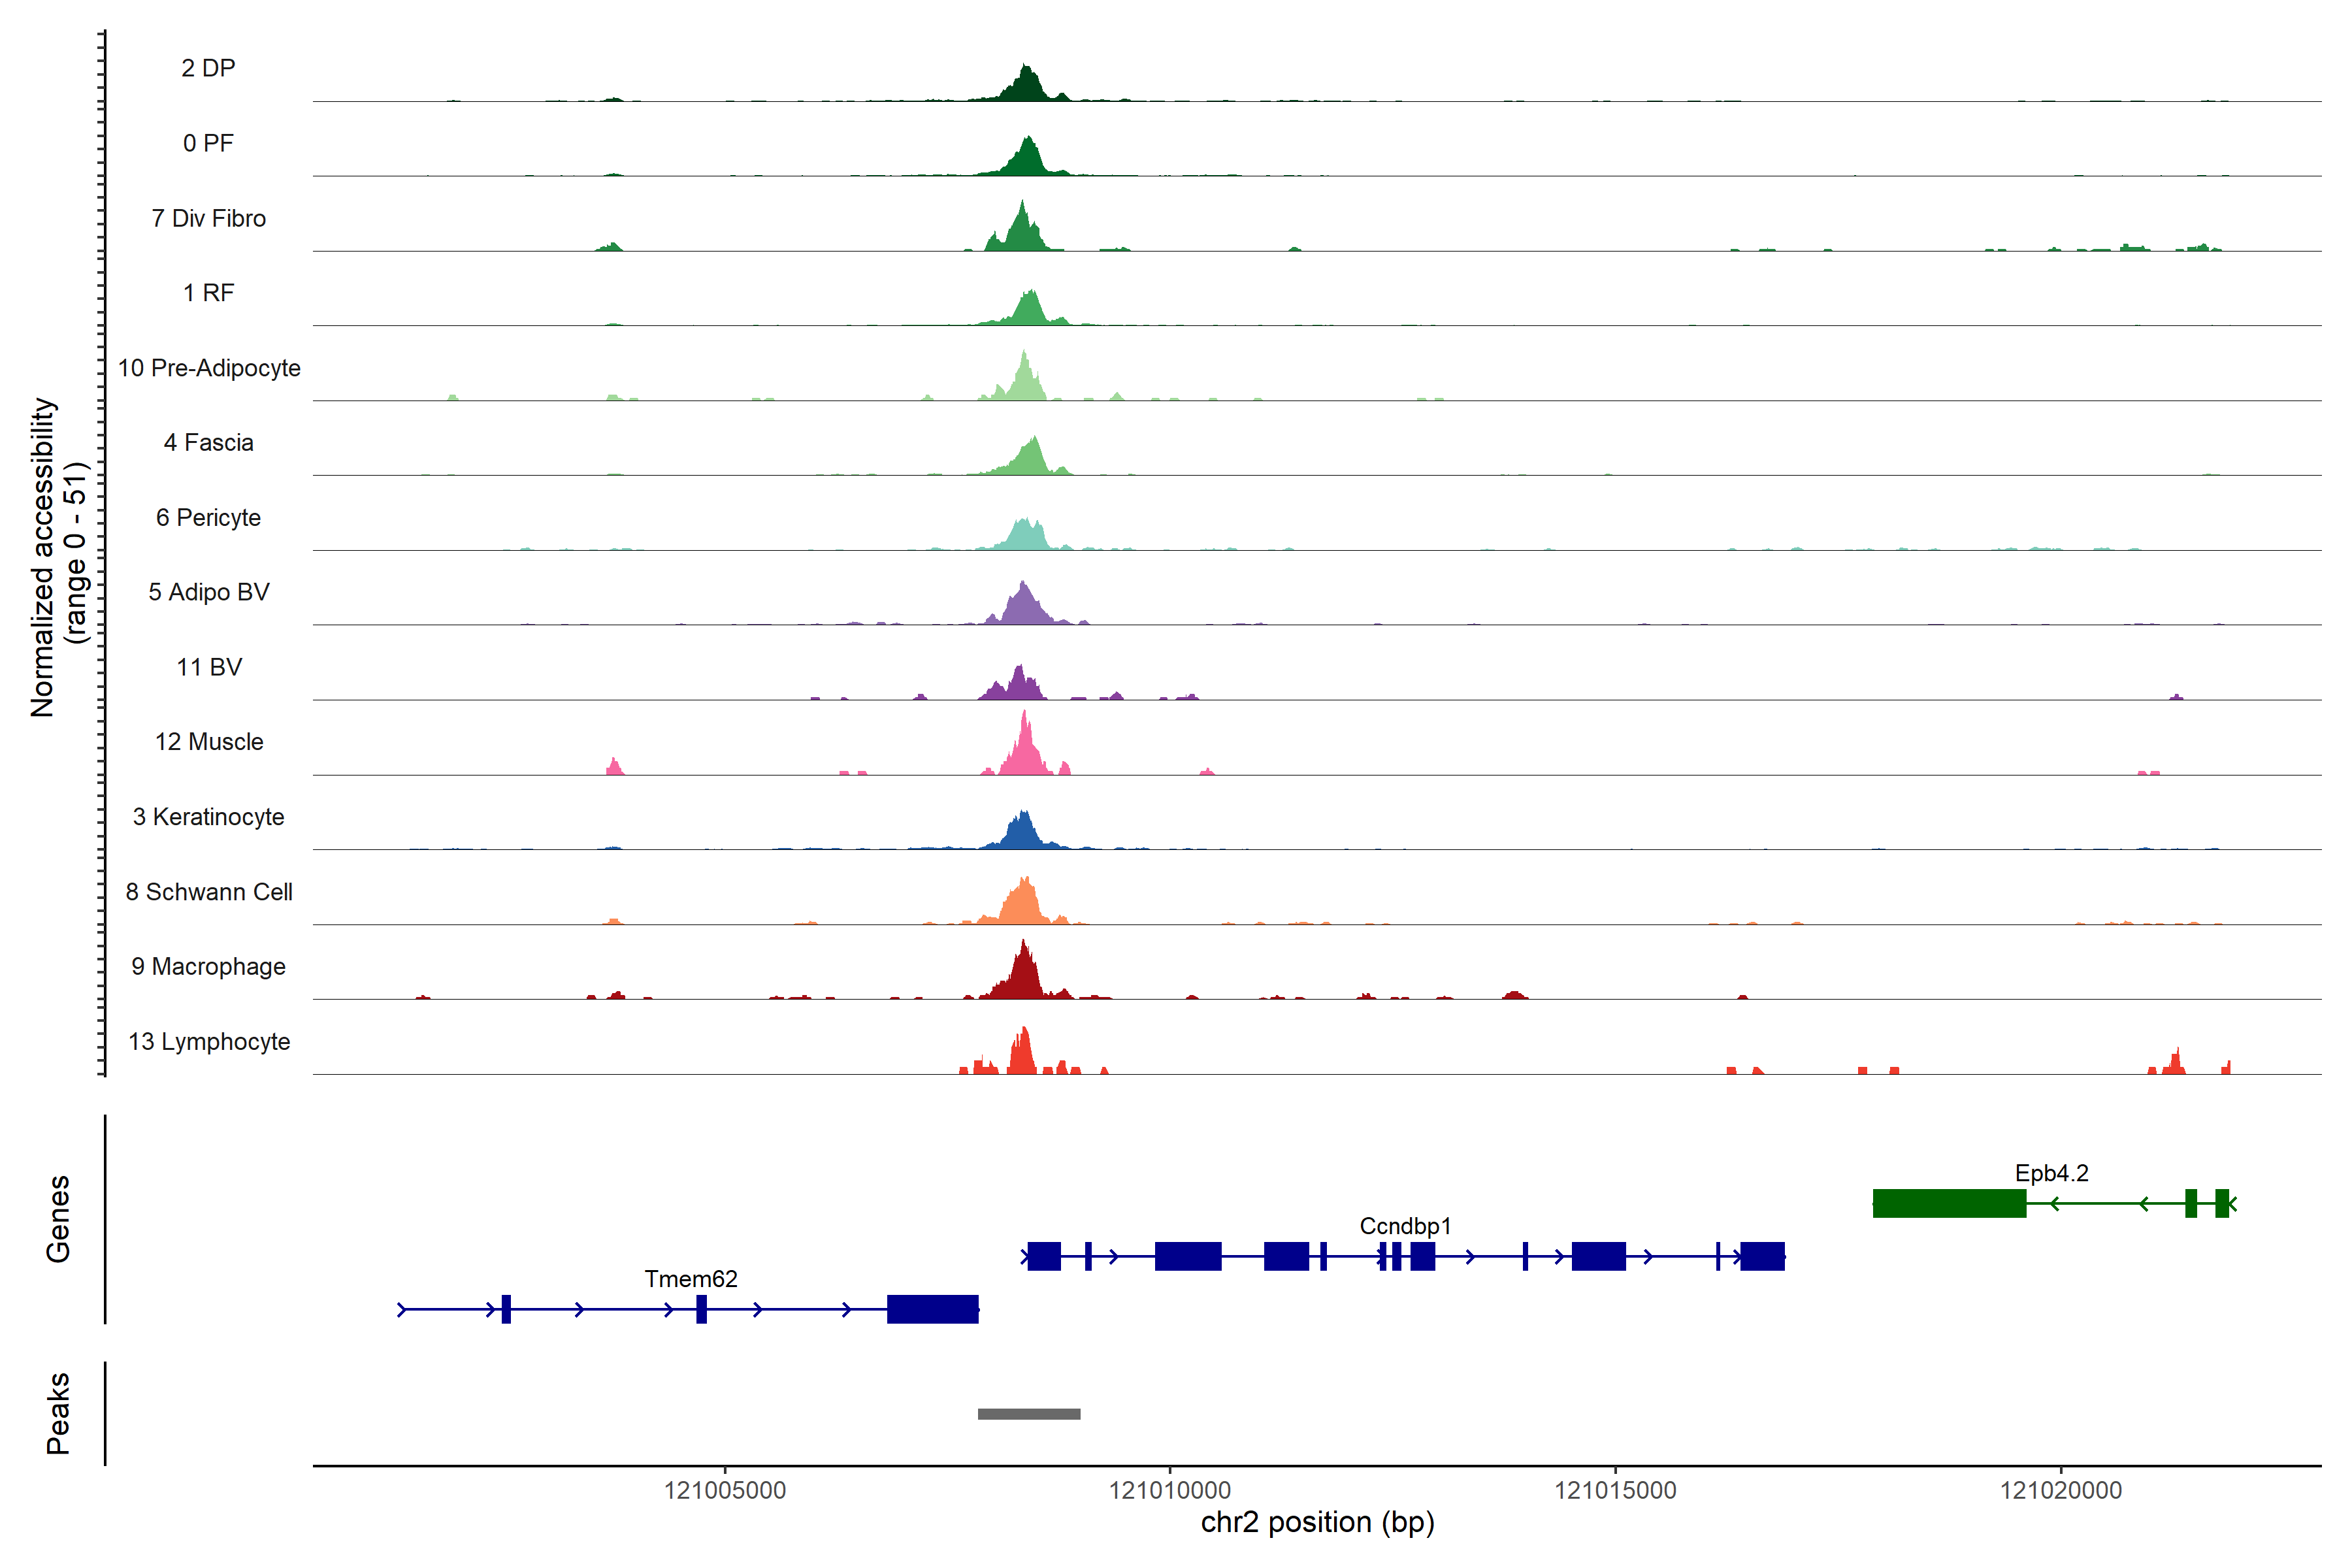Click the 121010000 axis tick label
The image size is (2352, 1568).
click(x=1169, y=1490)
